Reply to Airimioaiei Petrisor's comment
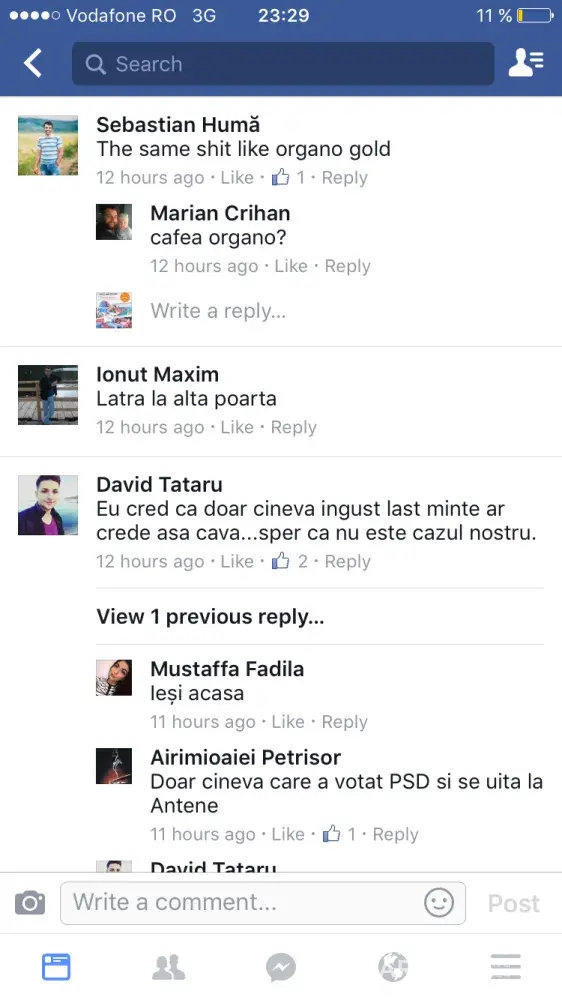 (x=396, y=834)
